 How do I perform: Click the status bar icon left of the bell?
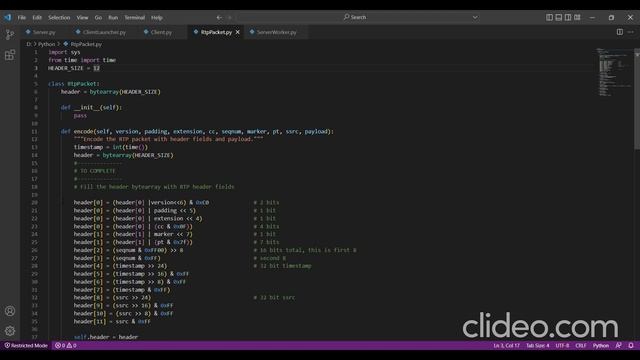tap(618, 346)
